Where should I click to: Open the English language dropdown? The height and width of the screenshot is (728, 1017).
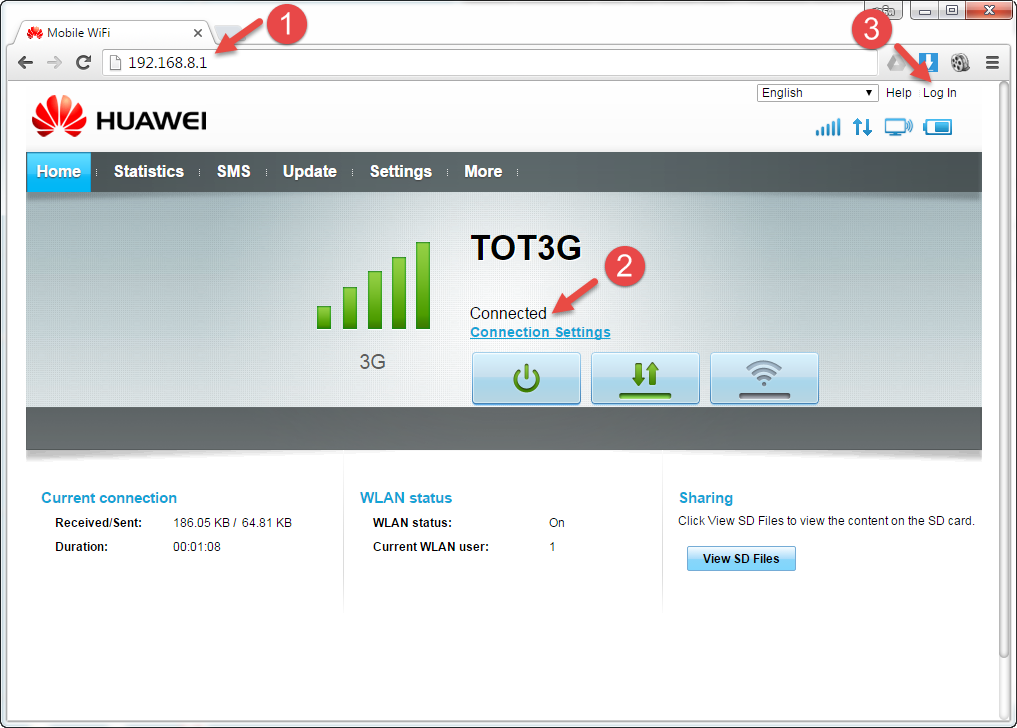pyautogui.click(x=817, y=93)
